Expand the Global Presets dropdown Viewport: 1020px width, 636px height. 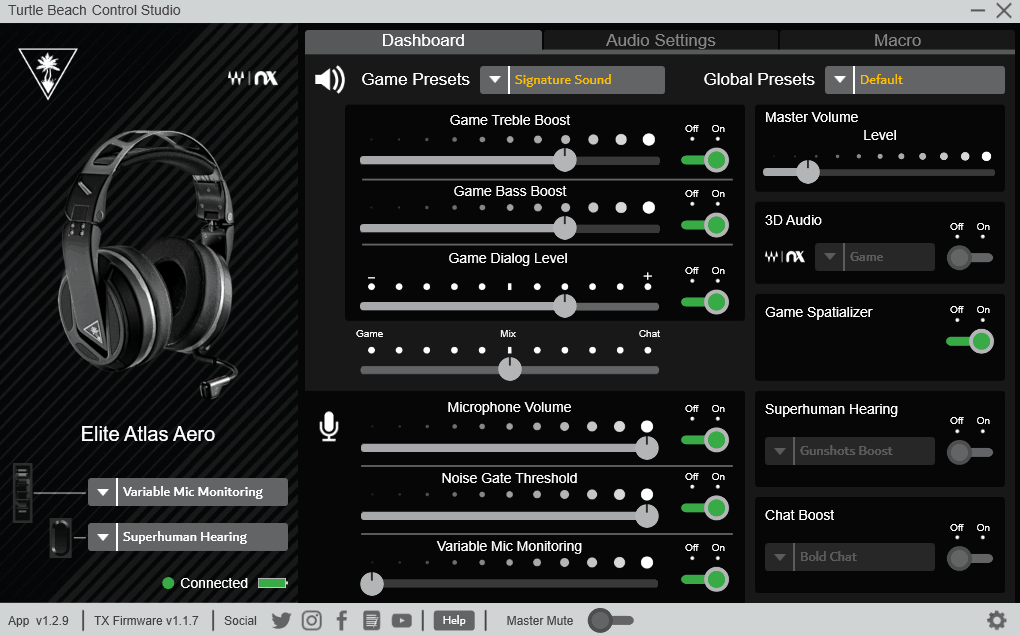838,79
